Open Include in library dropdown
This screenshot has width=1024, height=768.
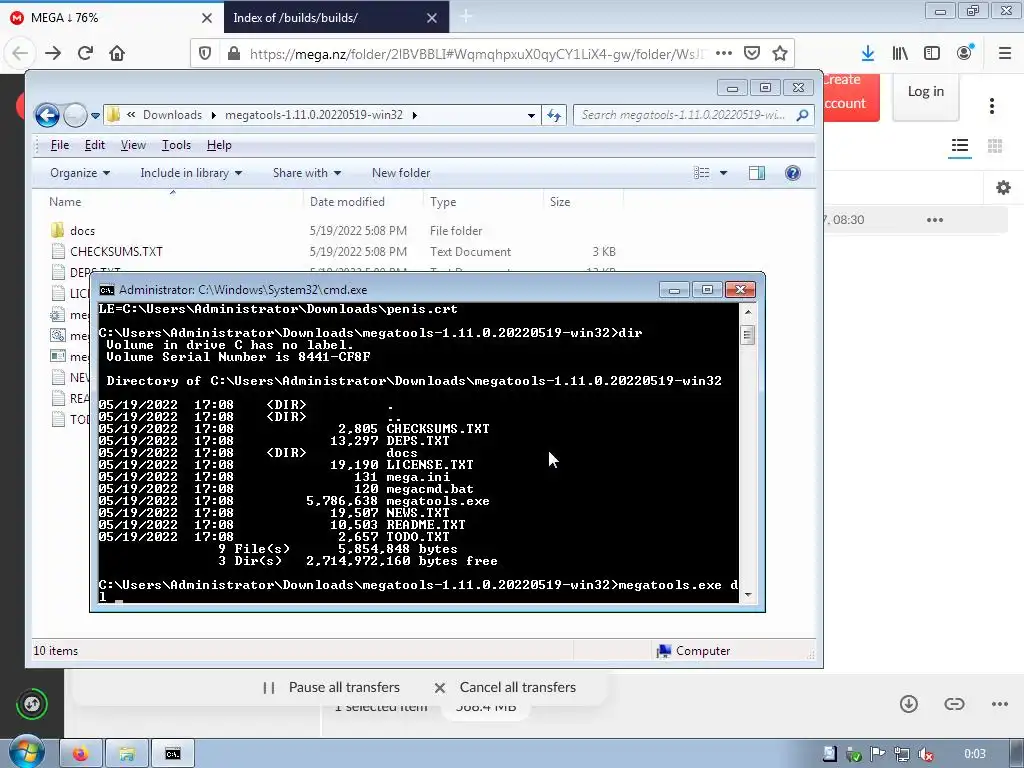191,173
